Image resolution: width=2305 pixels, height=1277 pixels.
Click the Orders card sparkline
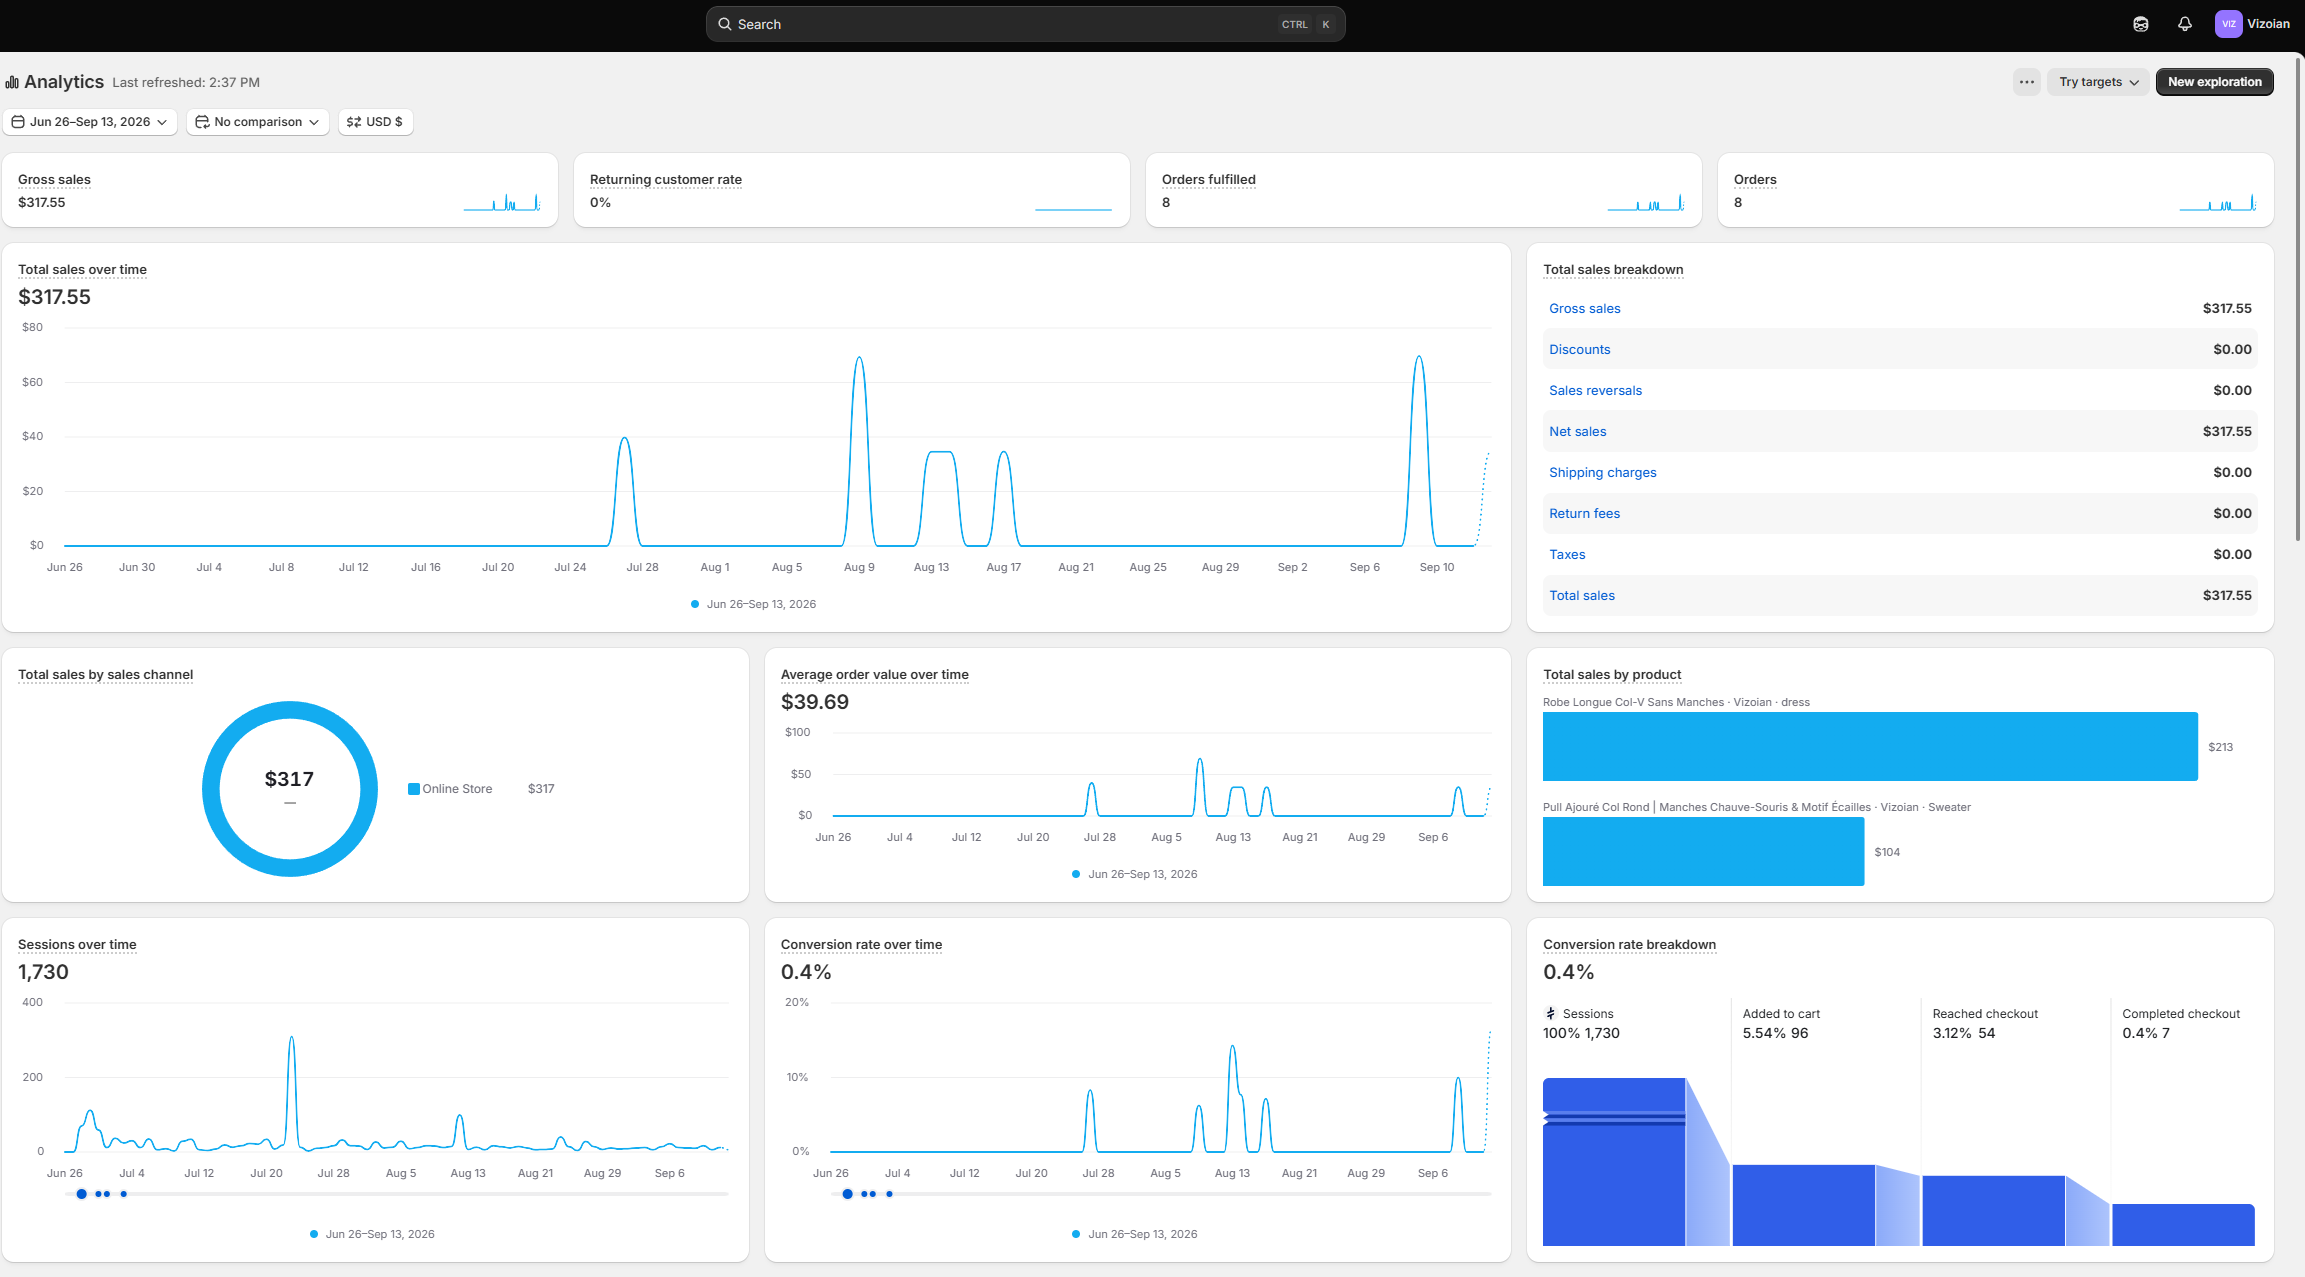[2218, 202]
